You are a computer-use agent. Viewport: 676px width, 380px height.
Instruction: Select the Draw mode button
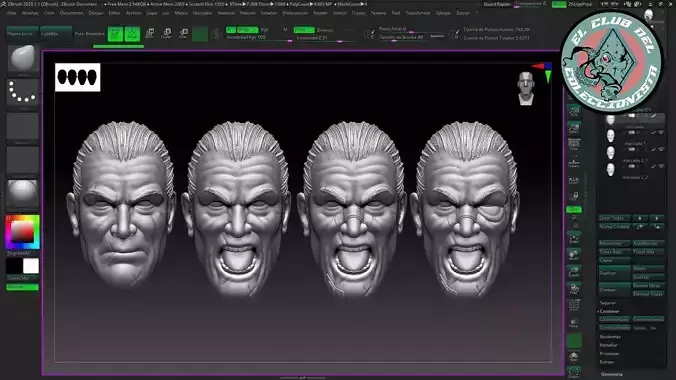point(132,34)
